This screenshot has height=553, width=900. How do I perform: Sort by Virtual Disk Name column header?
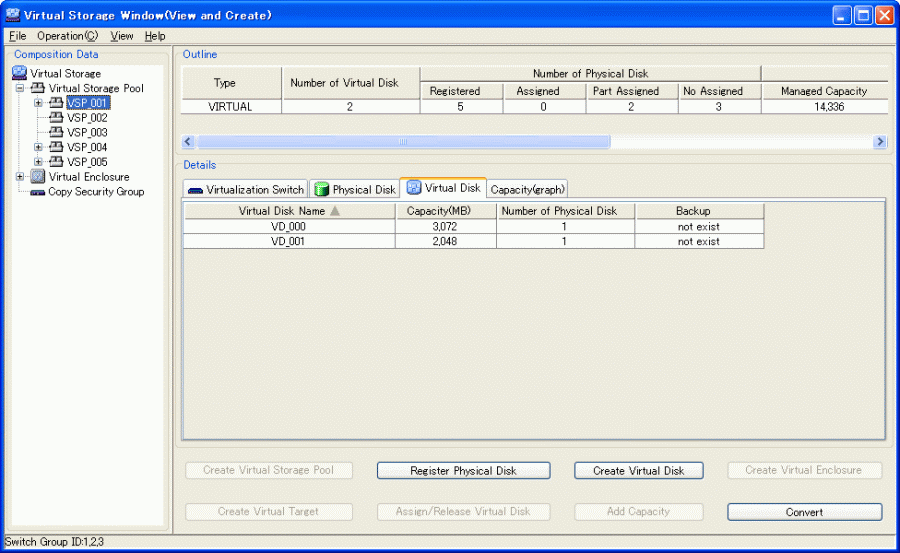click(282, 211)
